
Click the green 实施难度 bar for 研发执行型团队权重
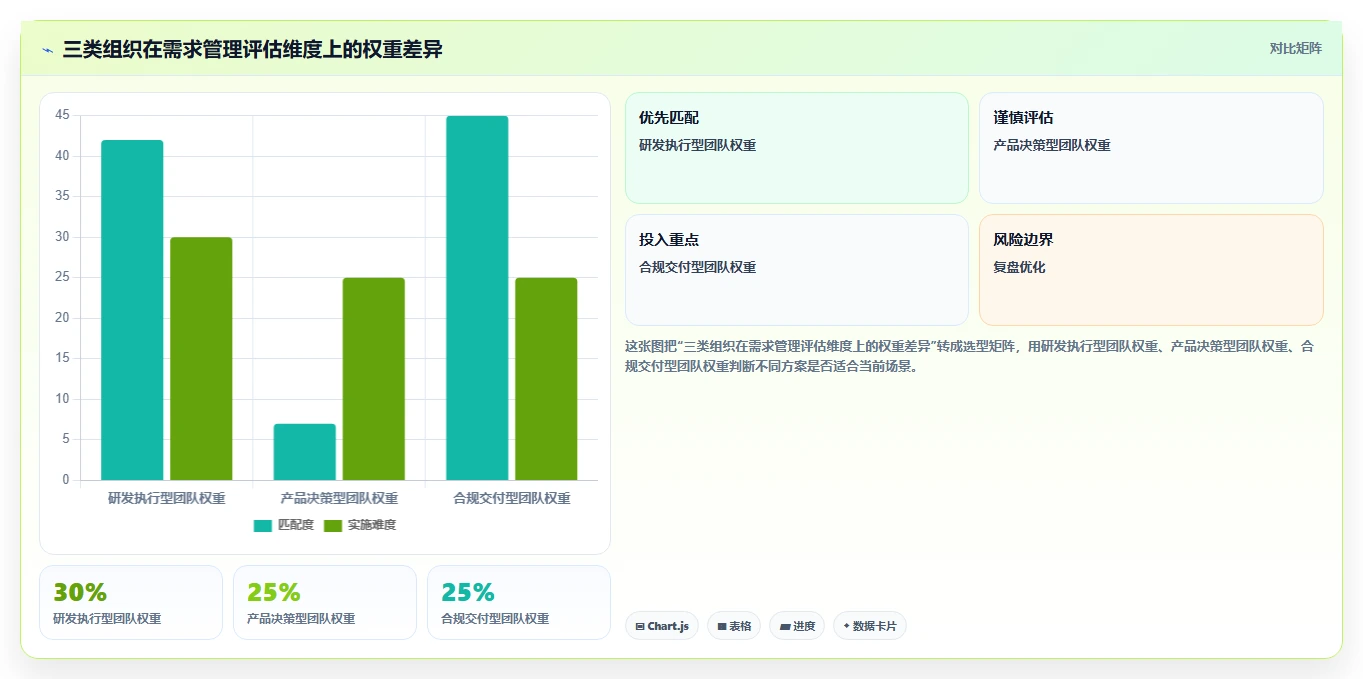click(x=201, y=359)
